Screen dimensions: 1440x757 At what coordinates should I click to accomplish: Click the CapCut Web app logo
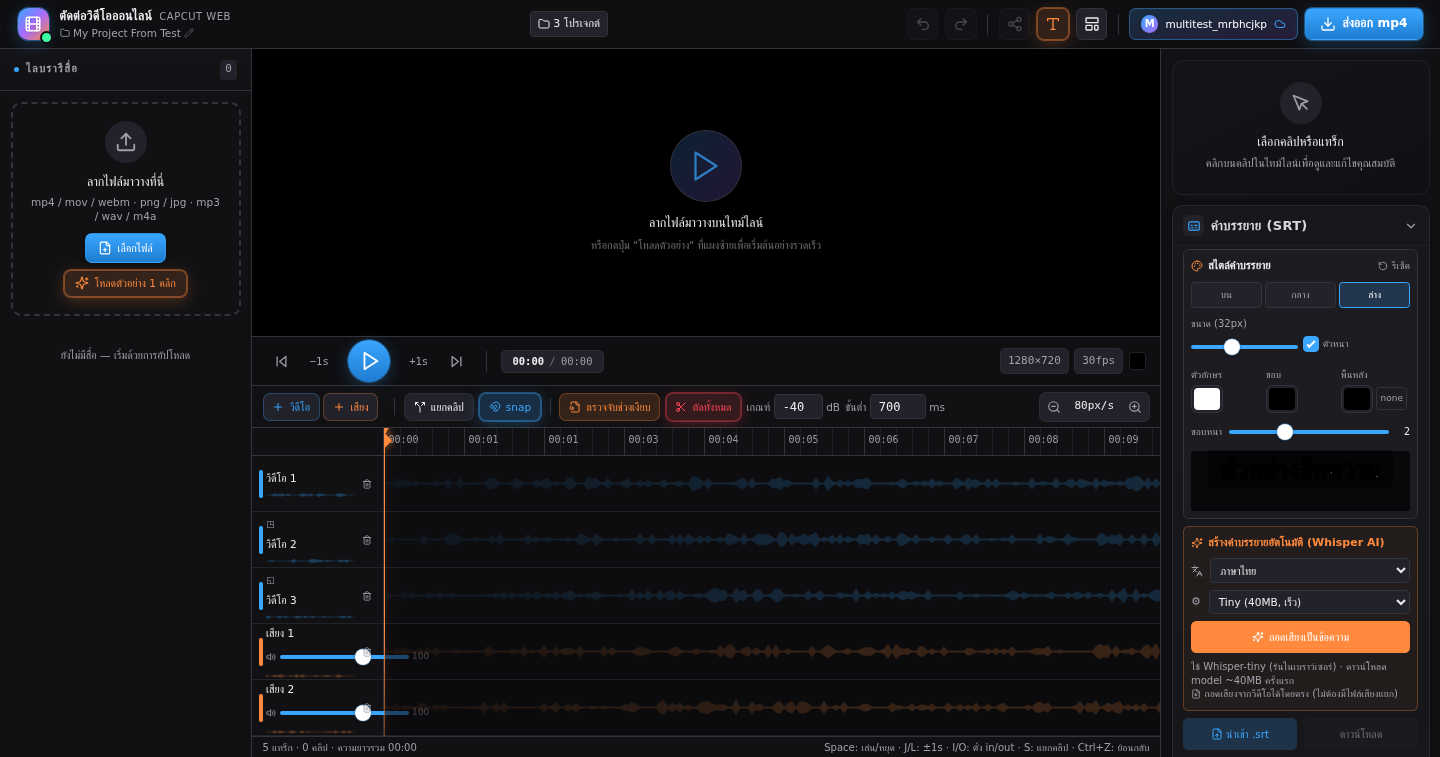tap(33, 24)
